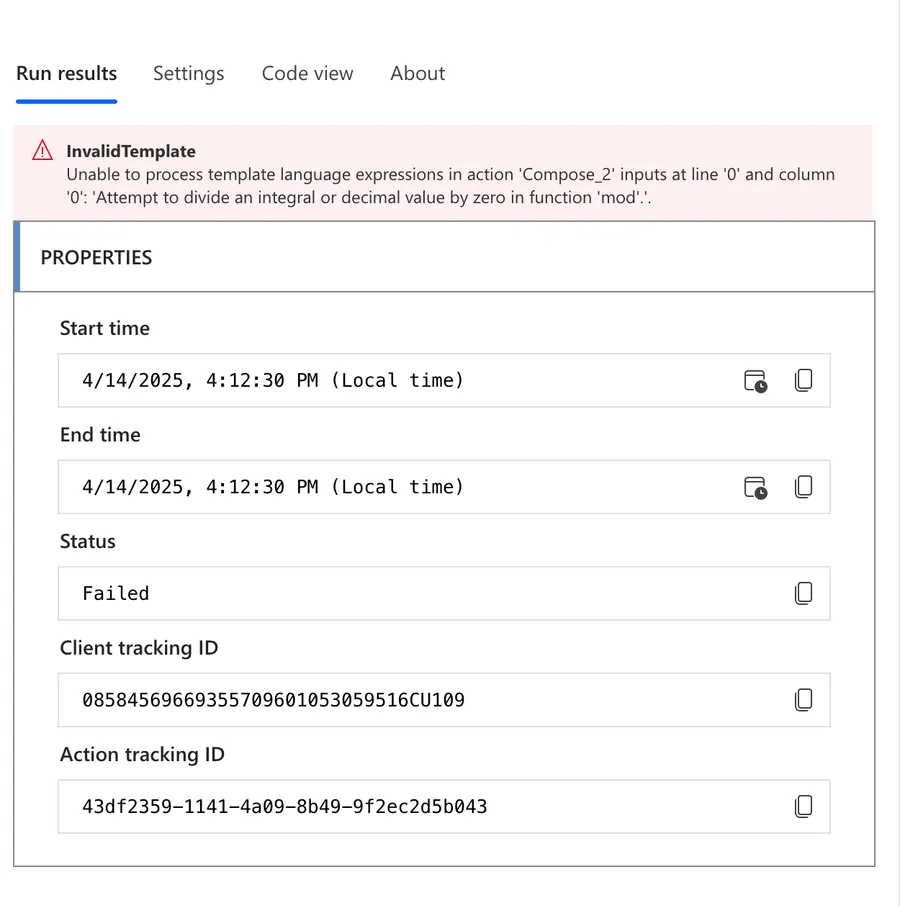Screen dimensions: 900x906
Task: Click the divide by zero error message
Action: [450, 186]
